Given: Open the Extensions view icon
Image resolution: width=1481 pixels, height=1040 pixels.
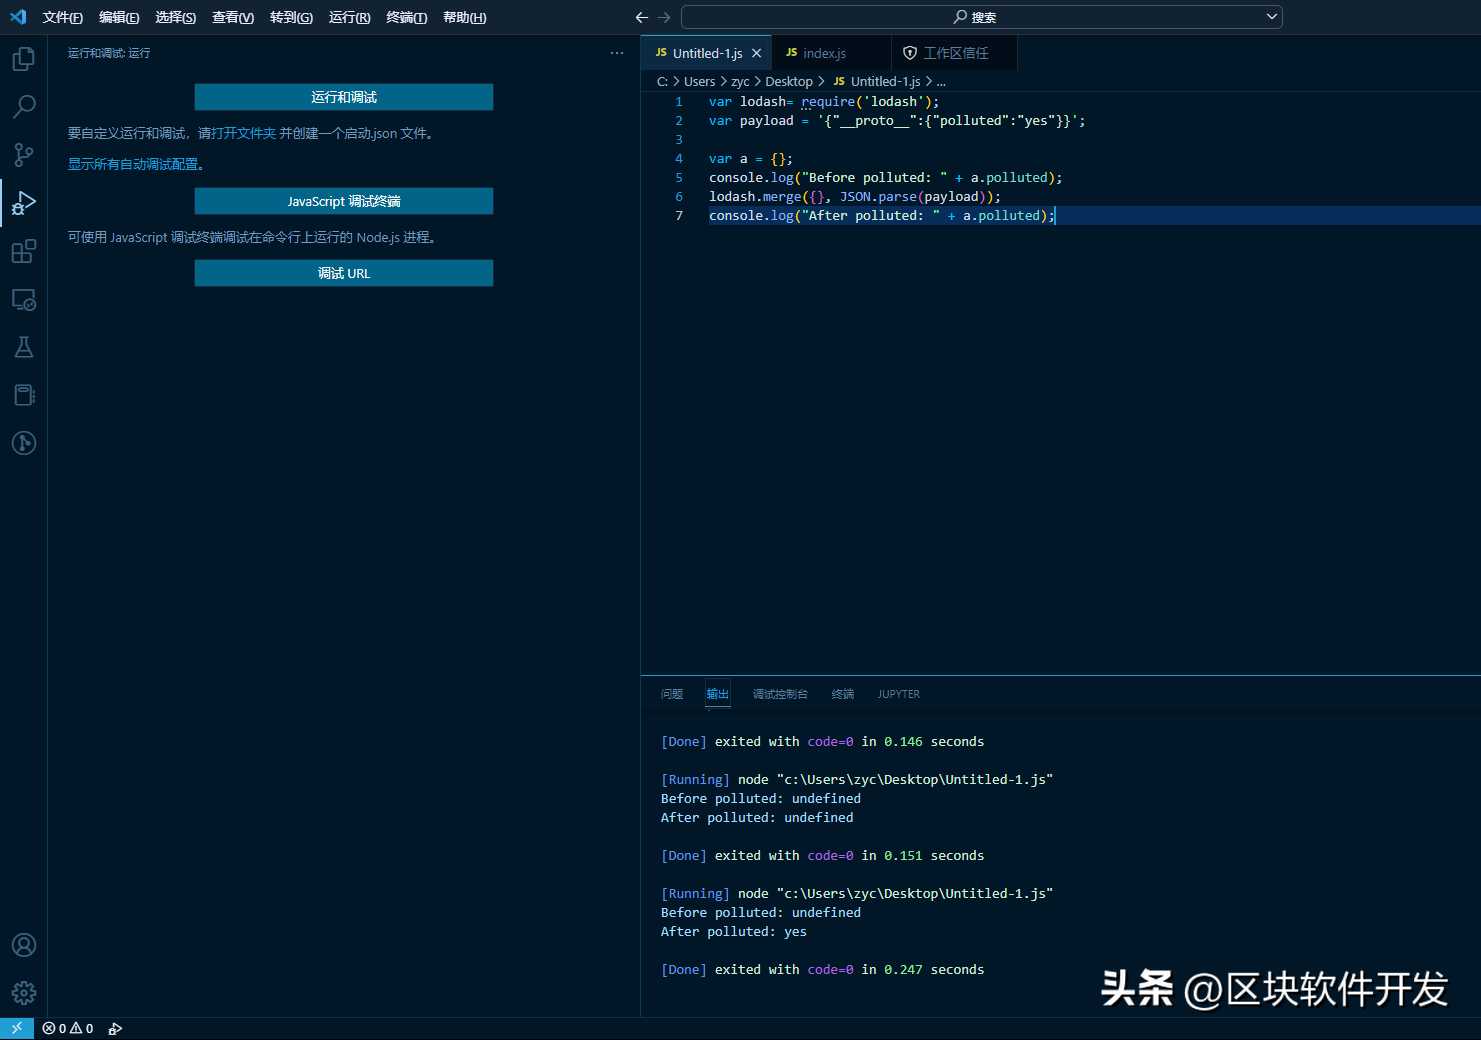Looking at the screenshot, I should [24, 251].
